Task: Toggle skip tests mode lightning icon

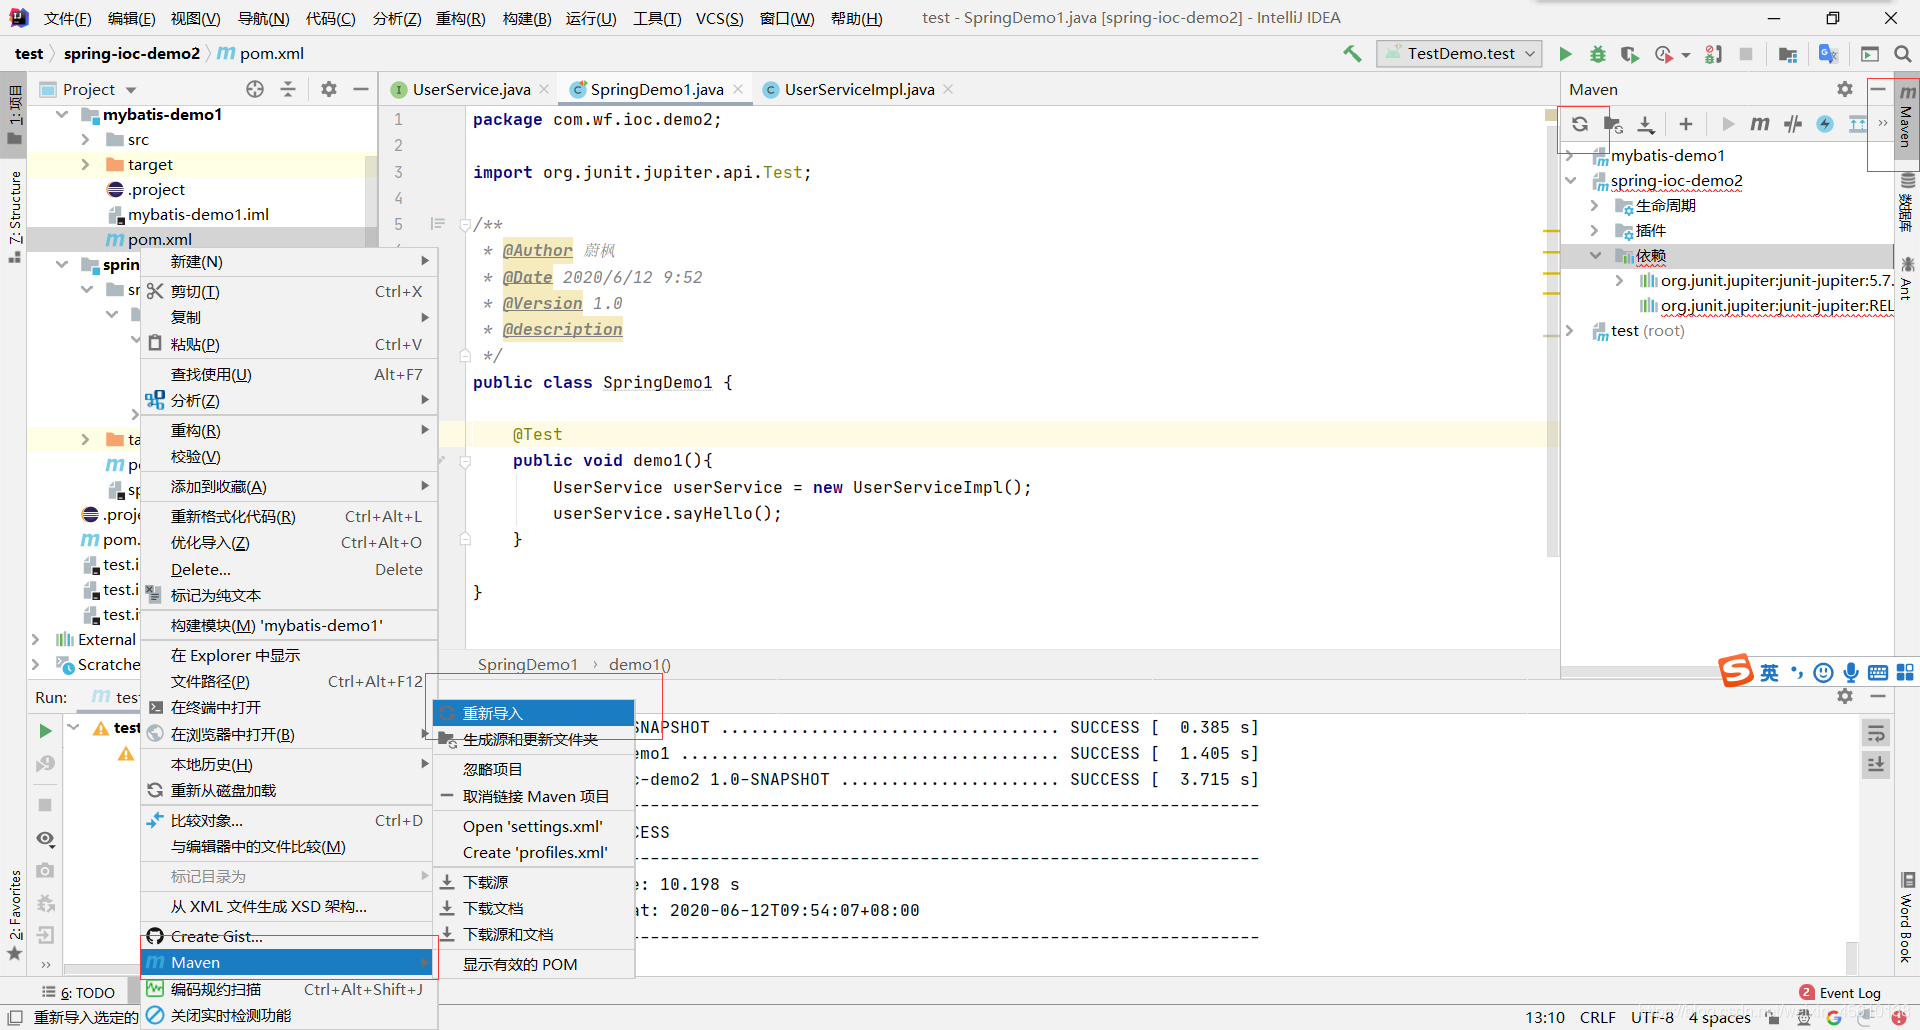Action: pos(1825,124)
